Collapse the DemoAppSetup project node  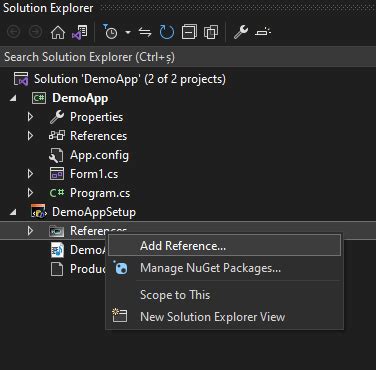point(13,212)
